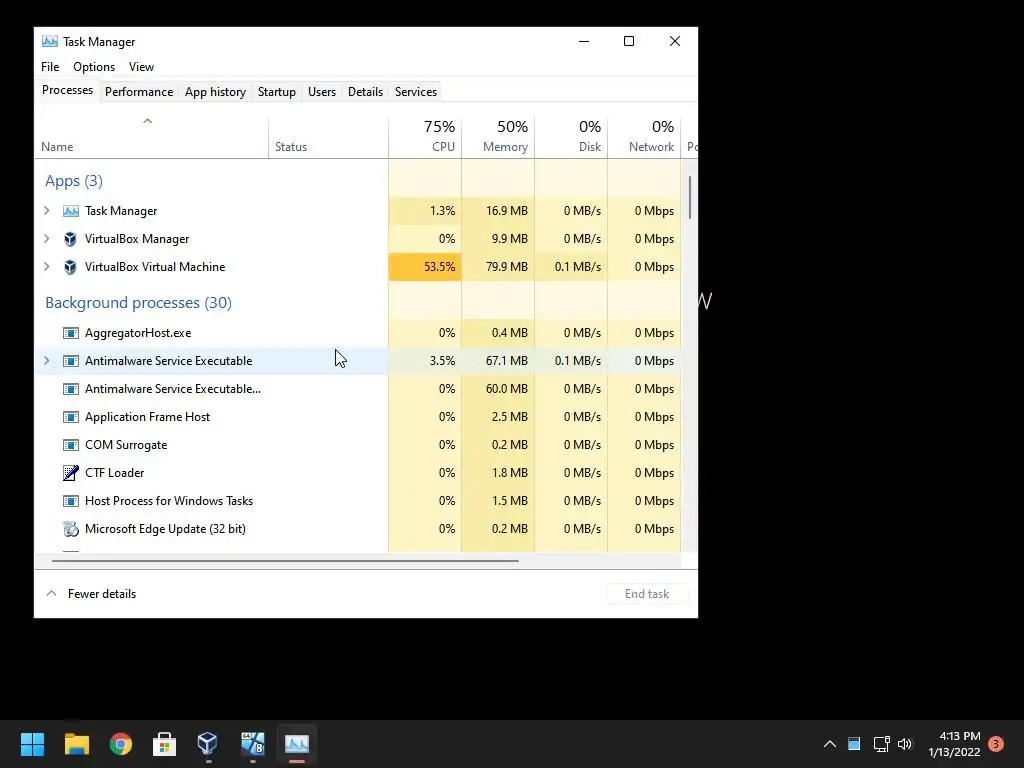Image resolution: width=1024 pixels, height=768 pixels.
Task: Open the clock showing 4:13 PM
Action: click(x=954, y=744)
